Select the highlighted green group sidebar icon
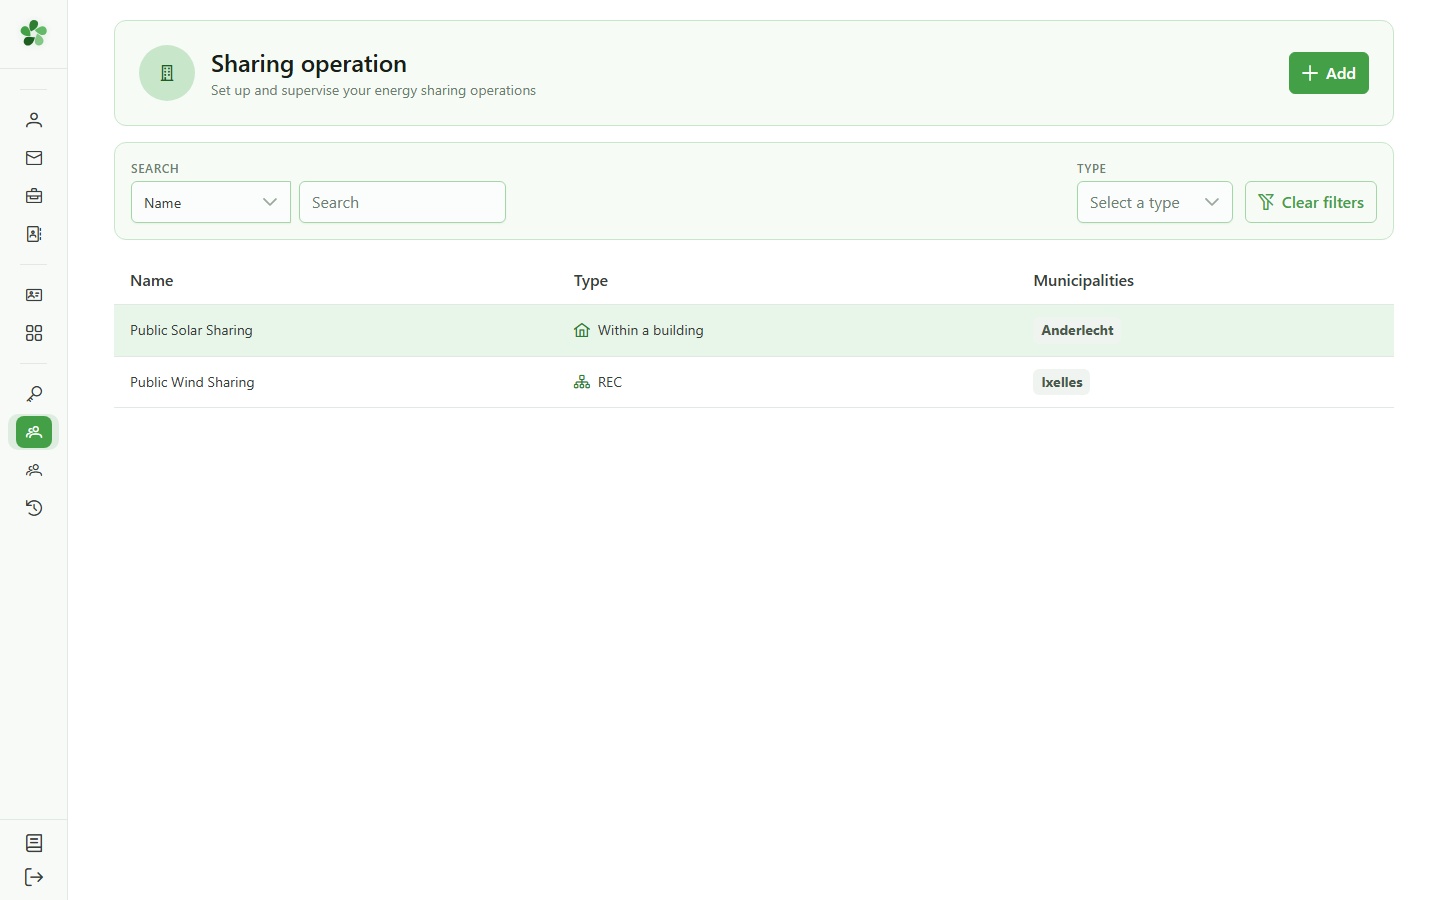This screenshot has height=900, width=1440. click(34, 432)
